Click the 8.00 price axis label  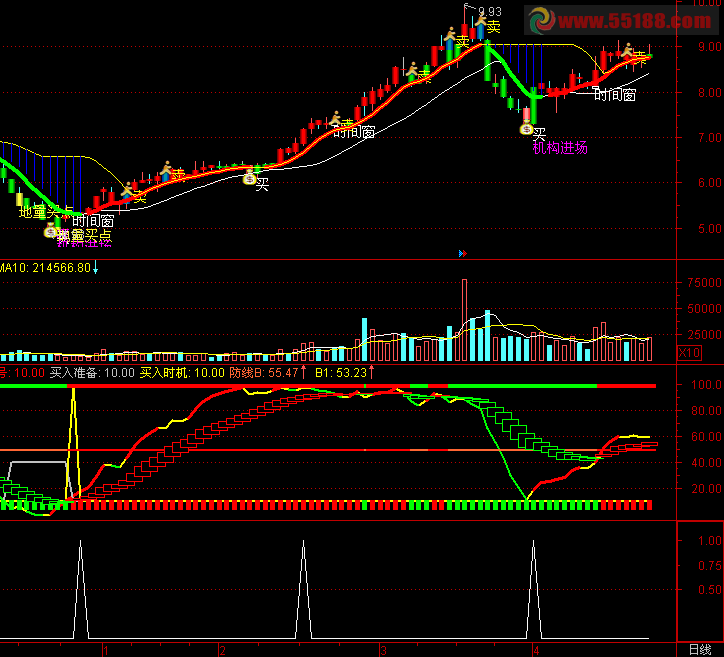710,92
